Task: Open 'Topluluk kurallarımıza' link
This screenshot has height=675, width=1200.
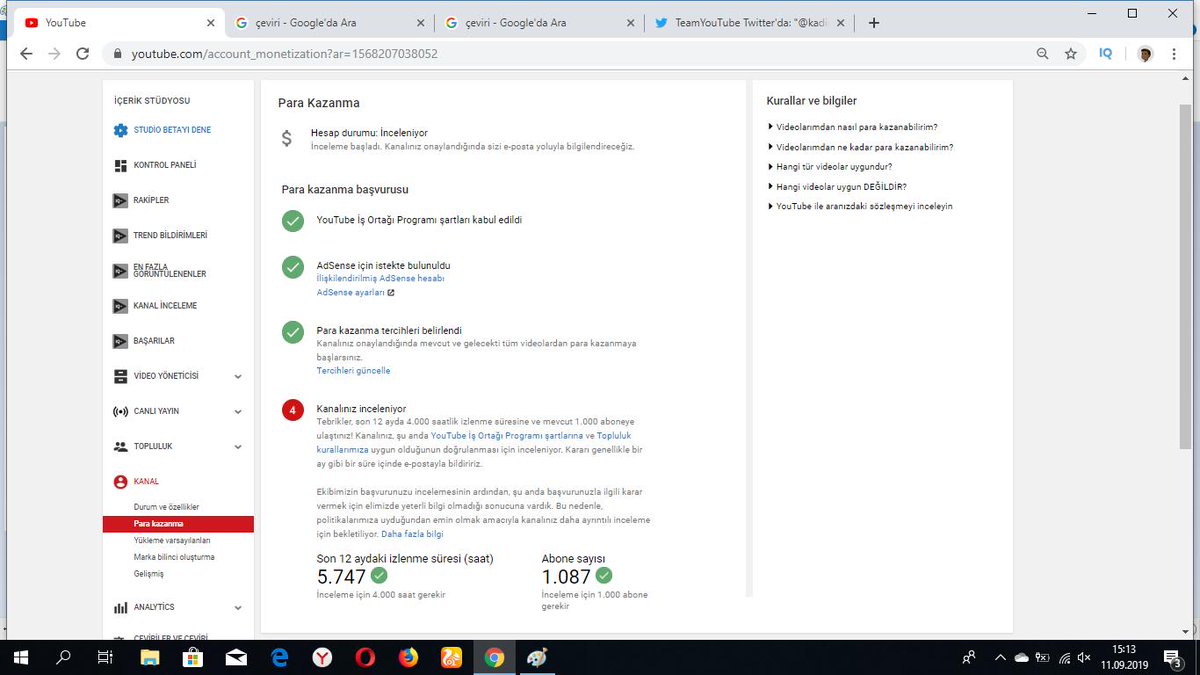Action: pyautogui.click(x=476, y=443)
